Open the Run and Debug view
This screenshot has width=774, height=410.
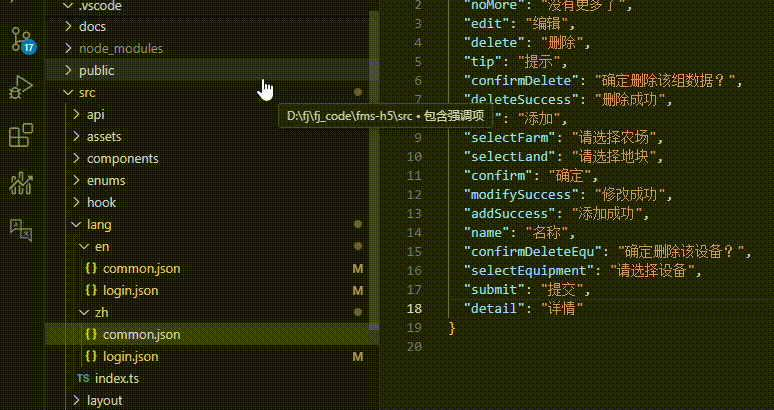21,87
